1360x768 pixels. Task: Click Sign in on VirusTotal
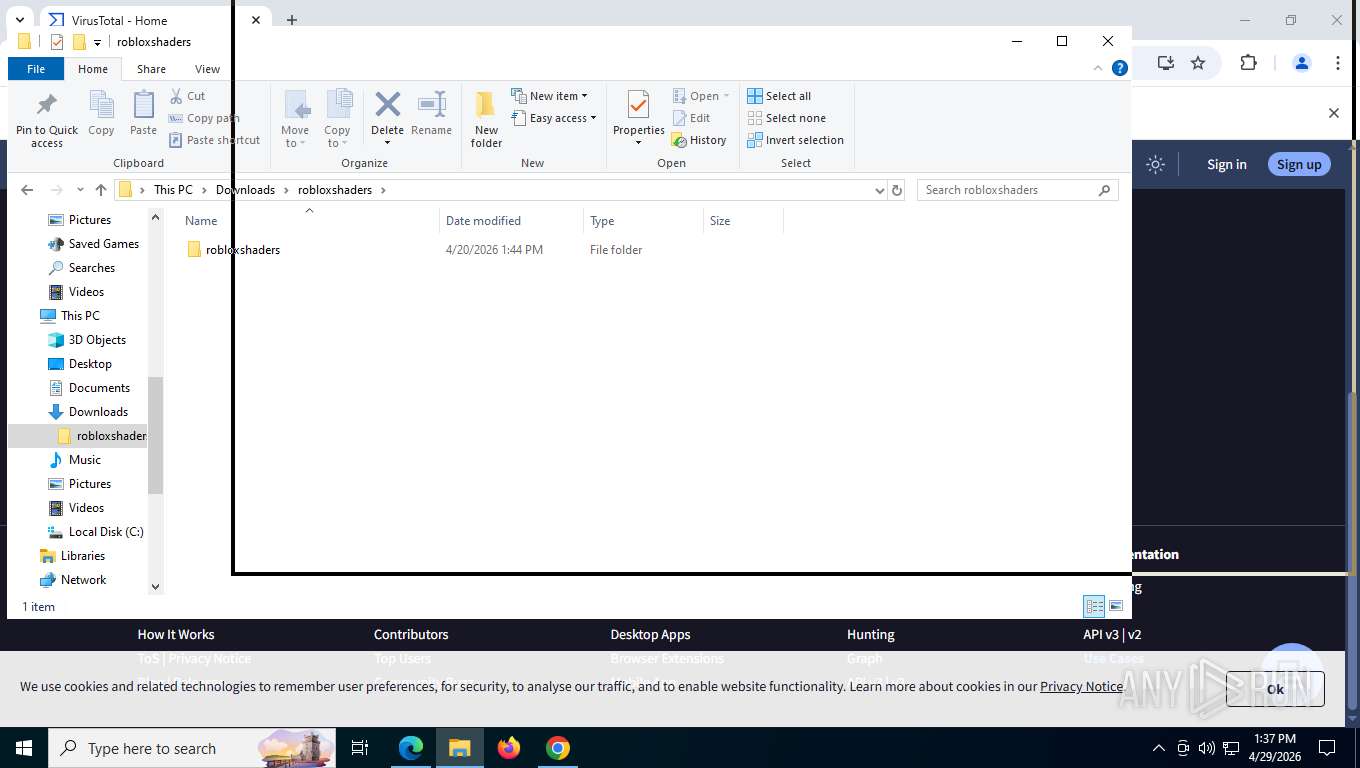point(1226,164)
